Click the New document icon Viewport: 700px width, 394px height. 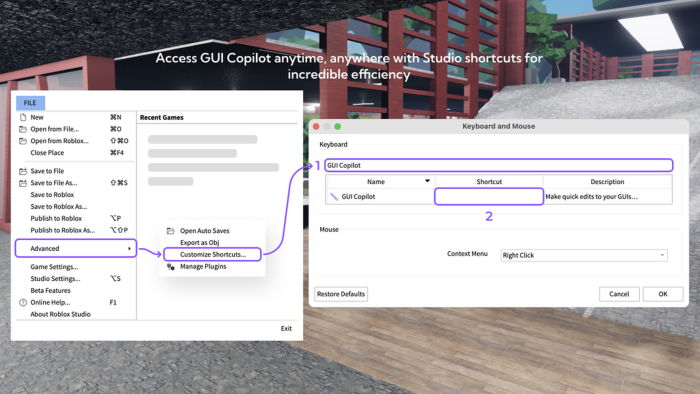point(23,117)
